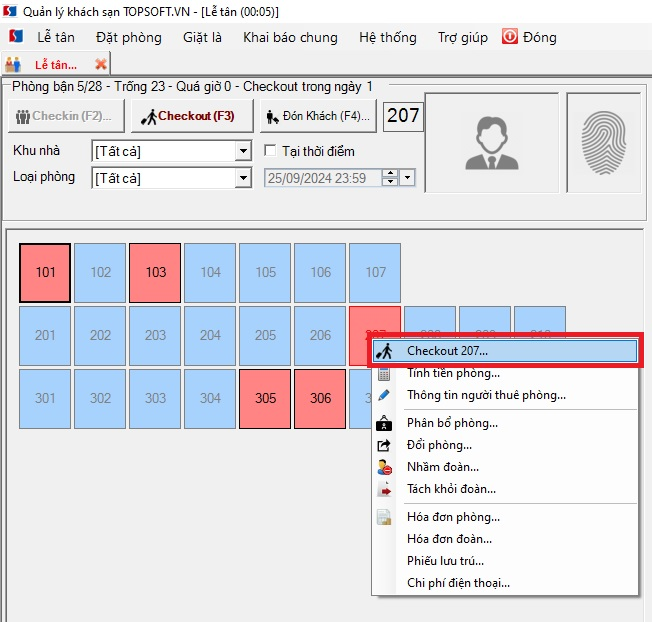Select occupied room 306

[x=320, y=399]
